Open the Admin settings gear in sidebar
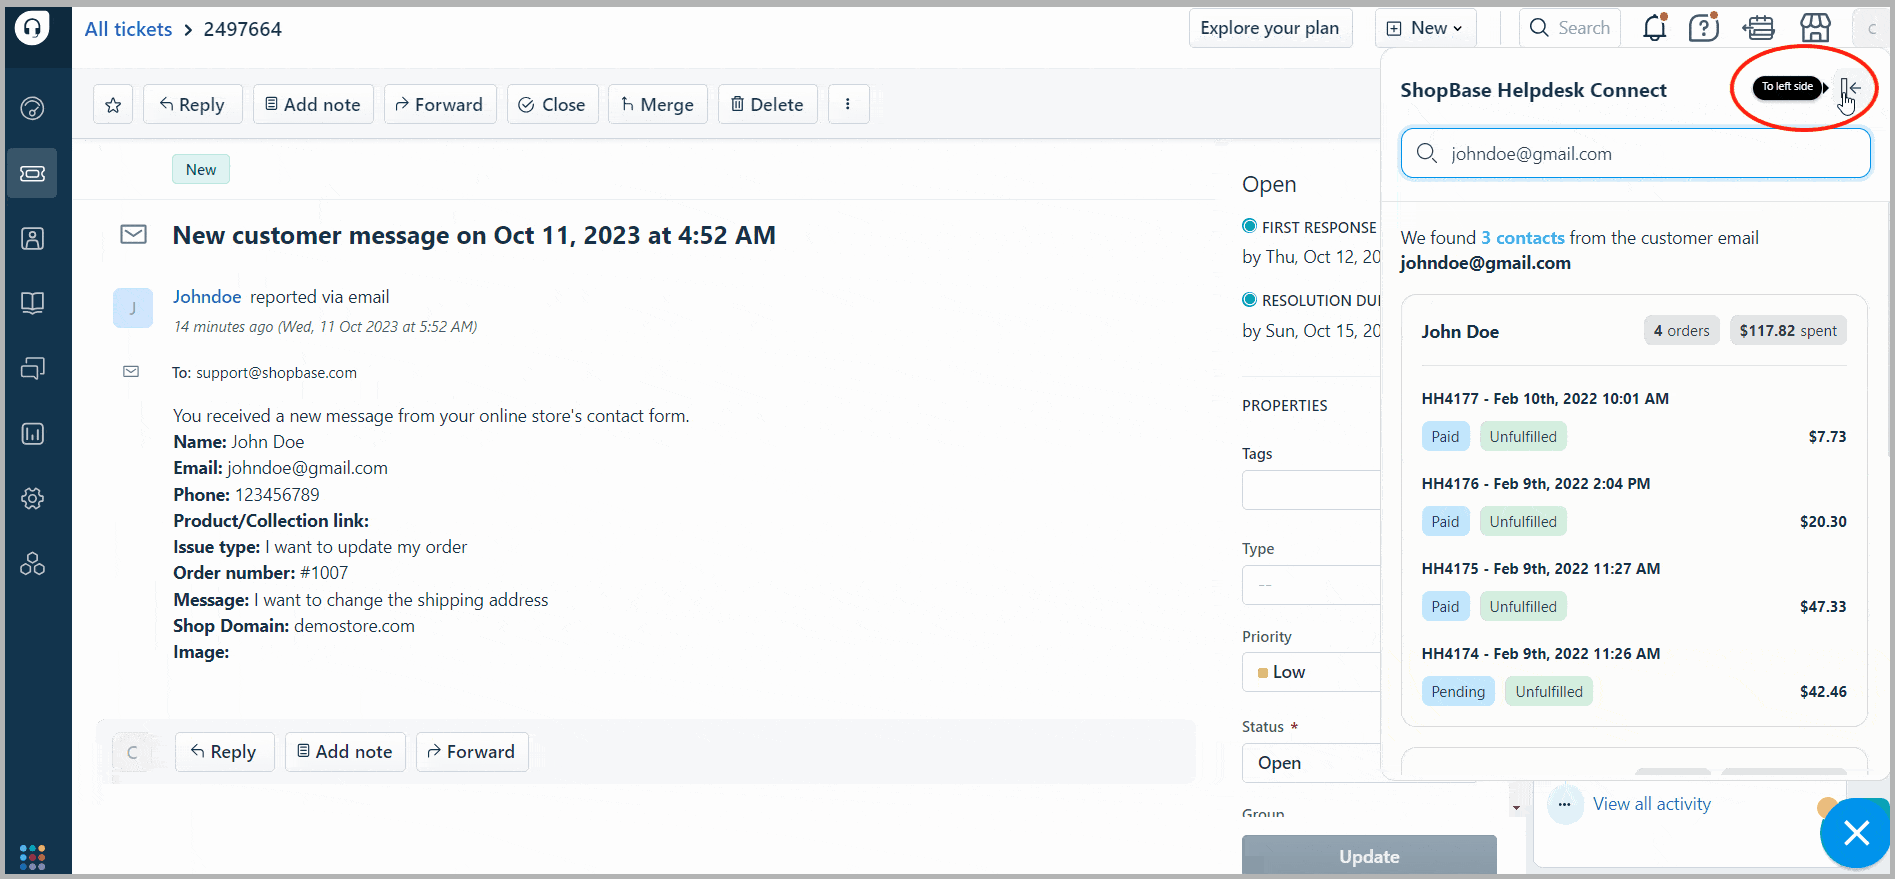This screenshot has height=879, width=1895. tap(32, 499)
